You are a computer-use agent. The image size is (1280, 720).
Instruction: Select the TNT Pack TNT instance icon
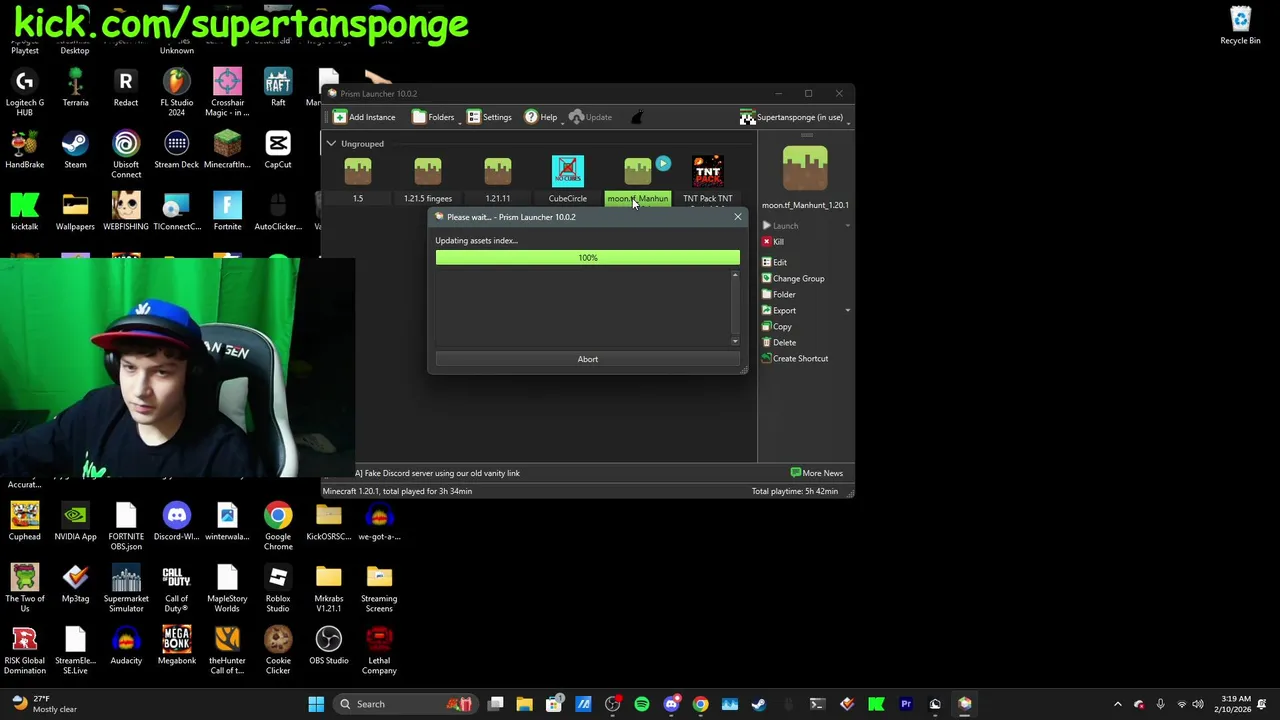[708, 171]
